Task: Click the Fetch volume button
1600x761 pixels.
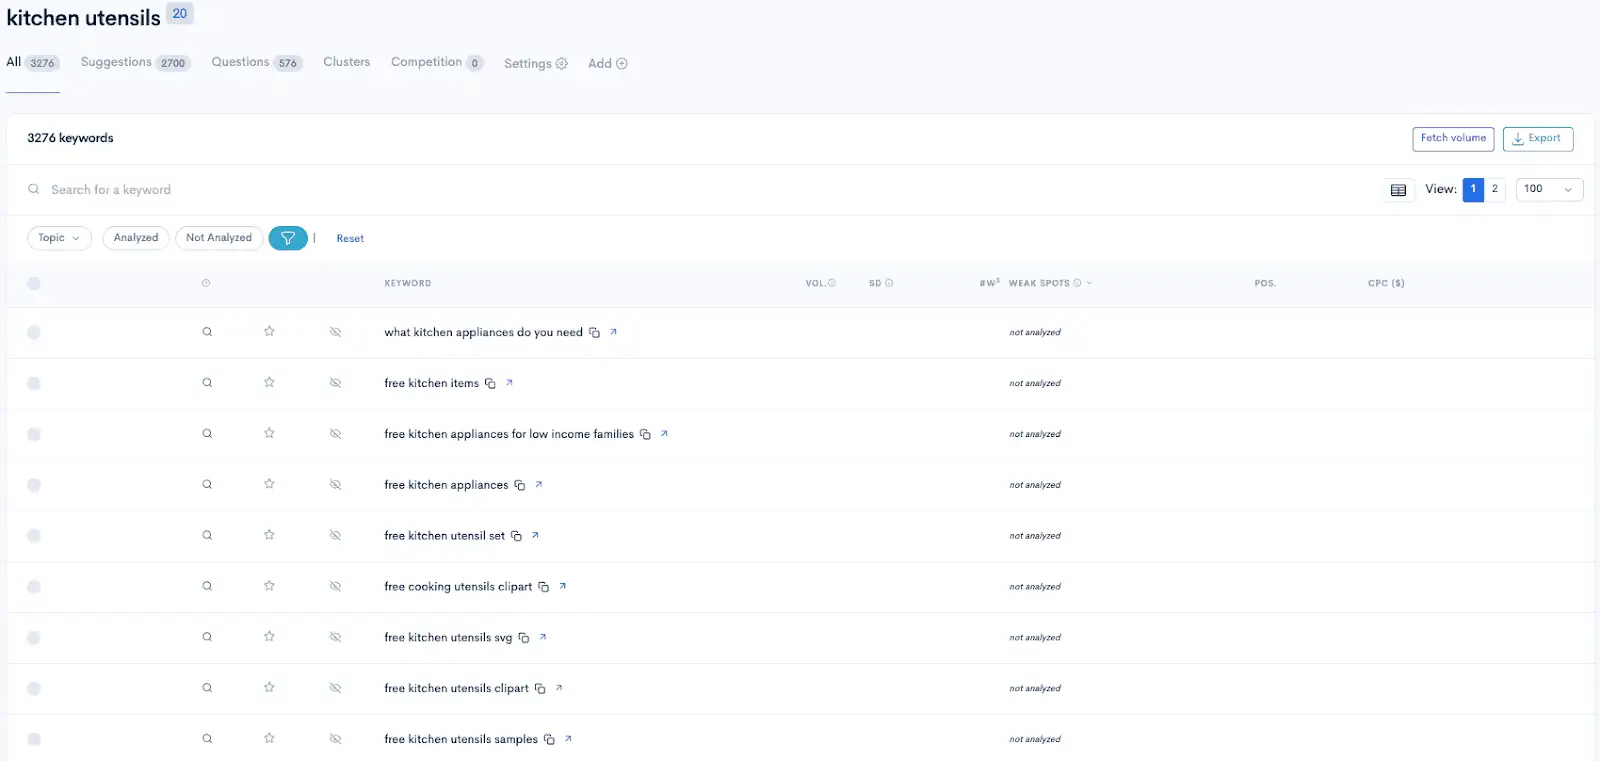Action: click(x=1453, y=139)
